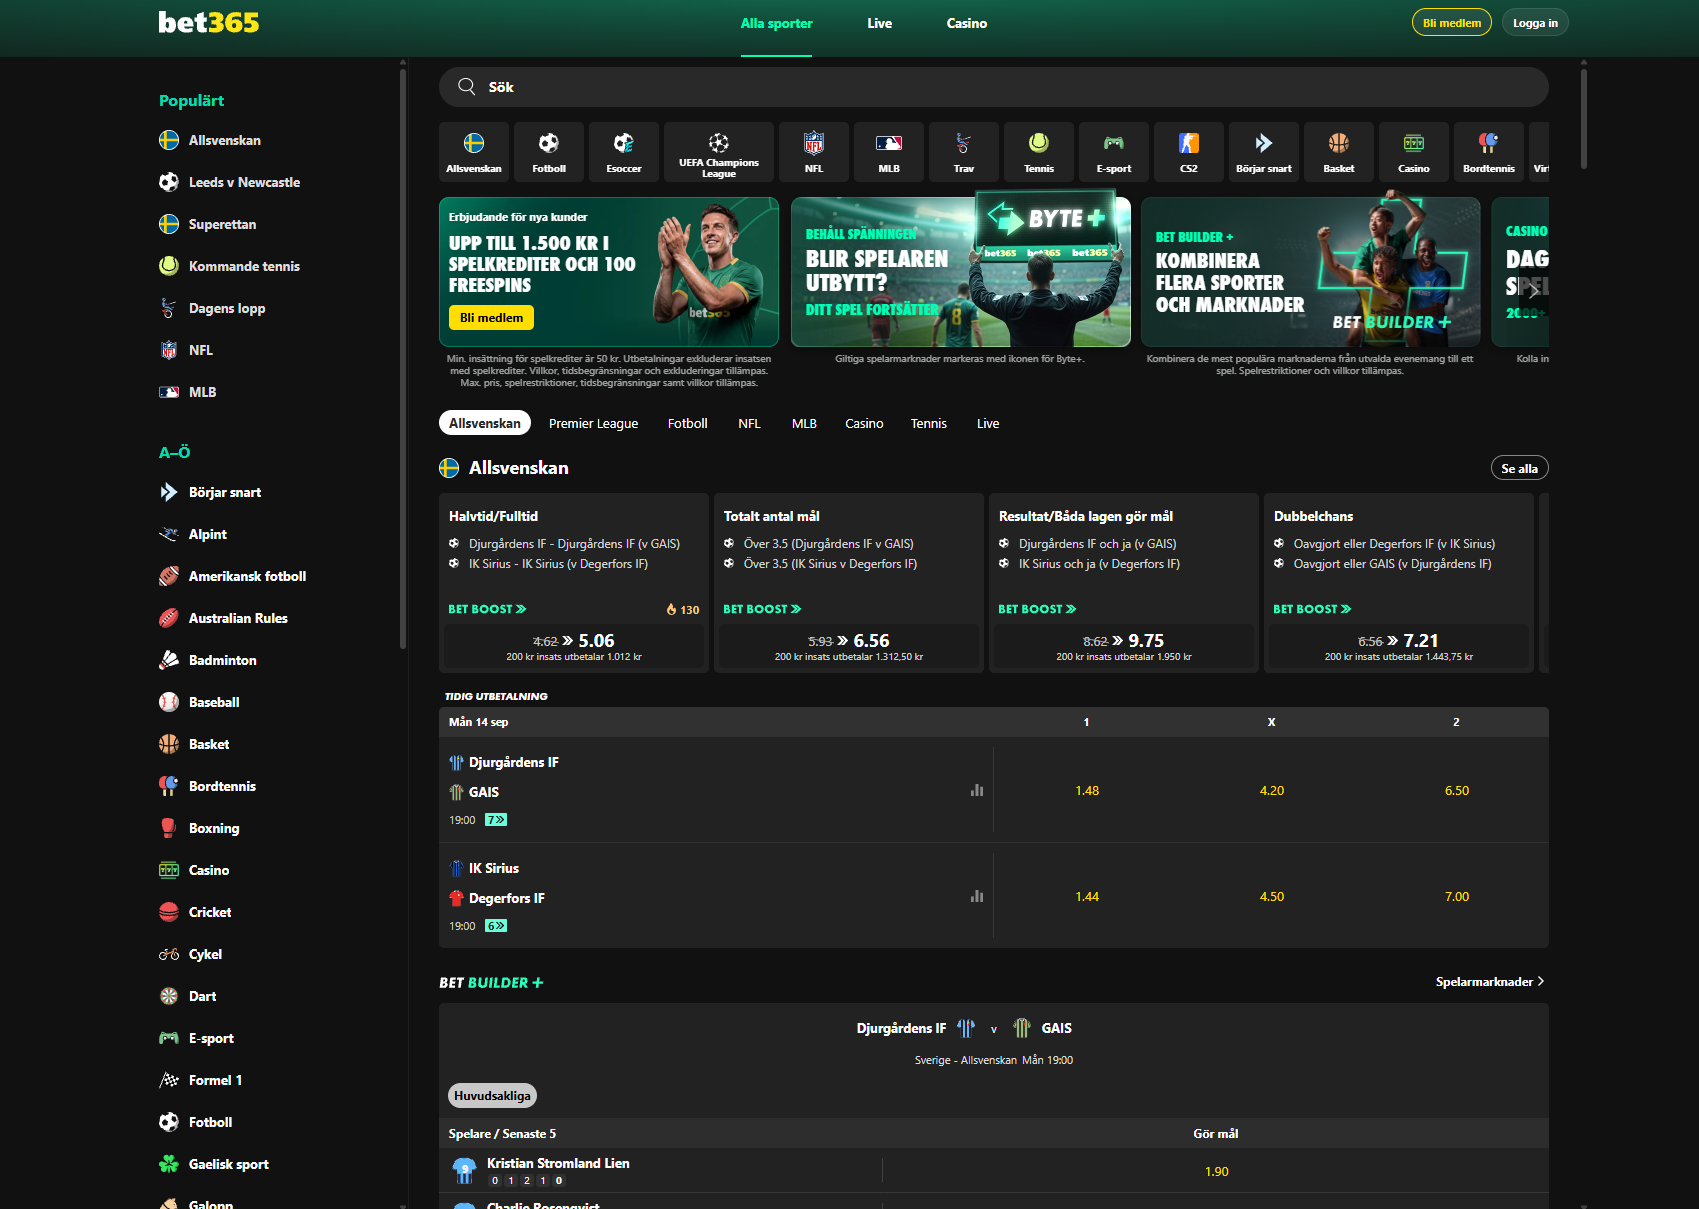The image size is (1699, 1209).
Task: Switch to Casino top tab
Action: (x=967, y=23)
